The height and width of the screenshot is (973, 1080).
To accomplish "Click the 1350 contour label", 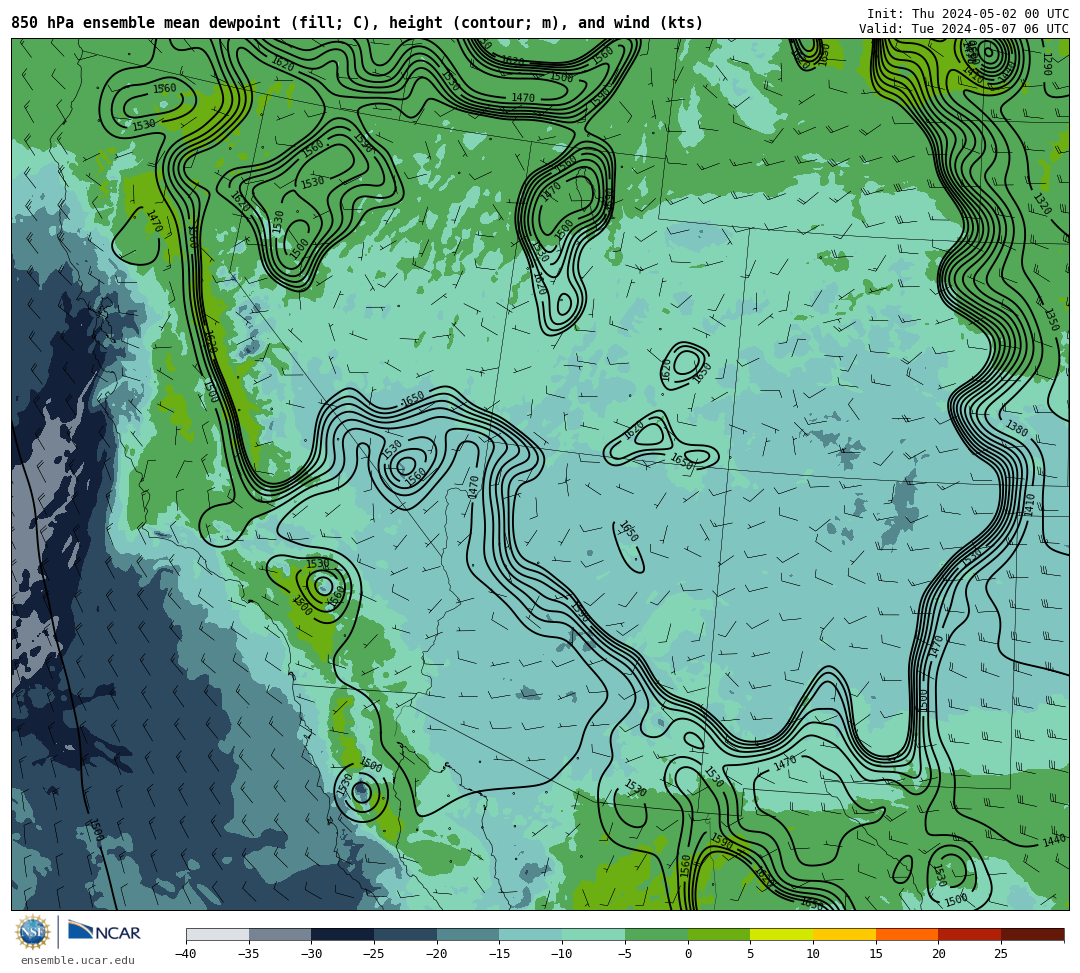I will (x=1051, y=319).
